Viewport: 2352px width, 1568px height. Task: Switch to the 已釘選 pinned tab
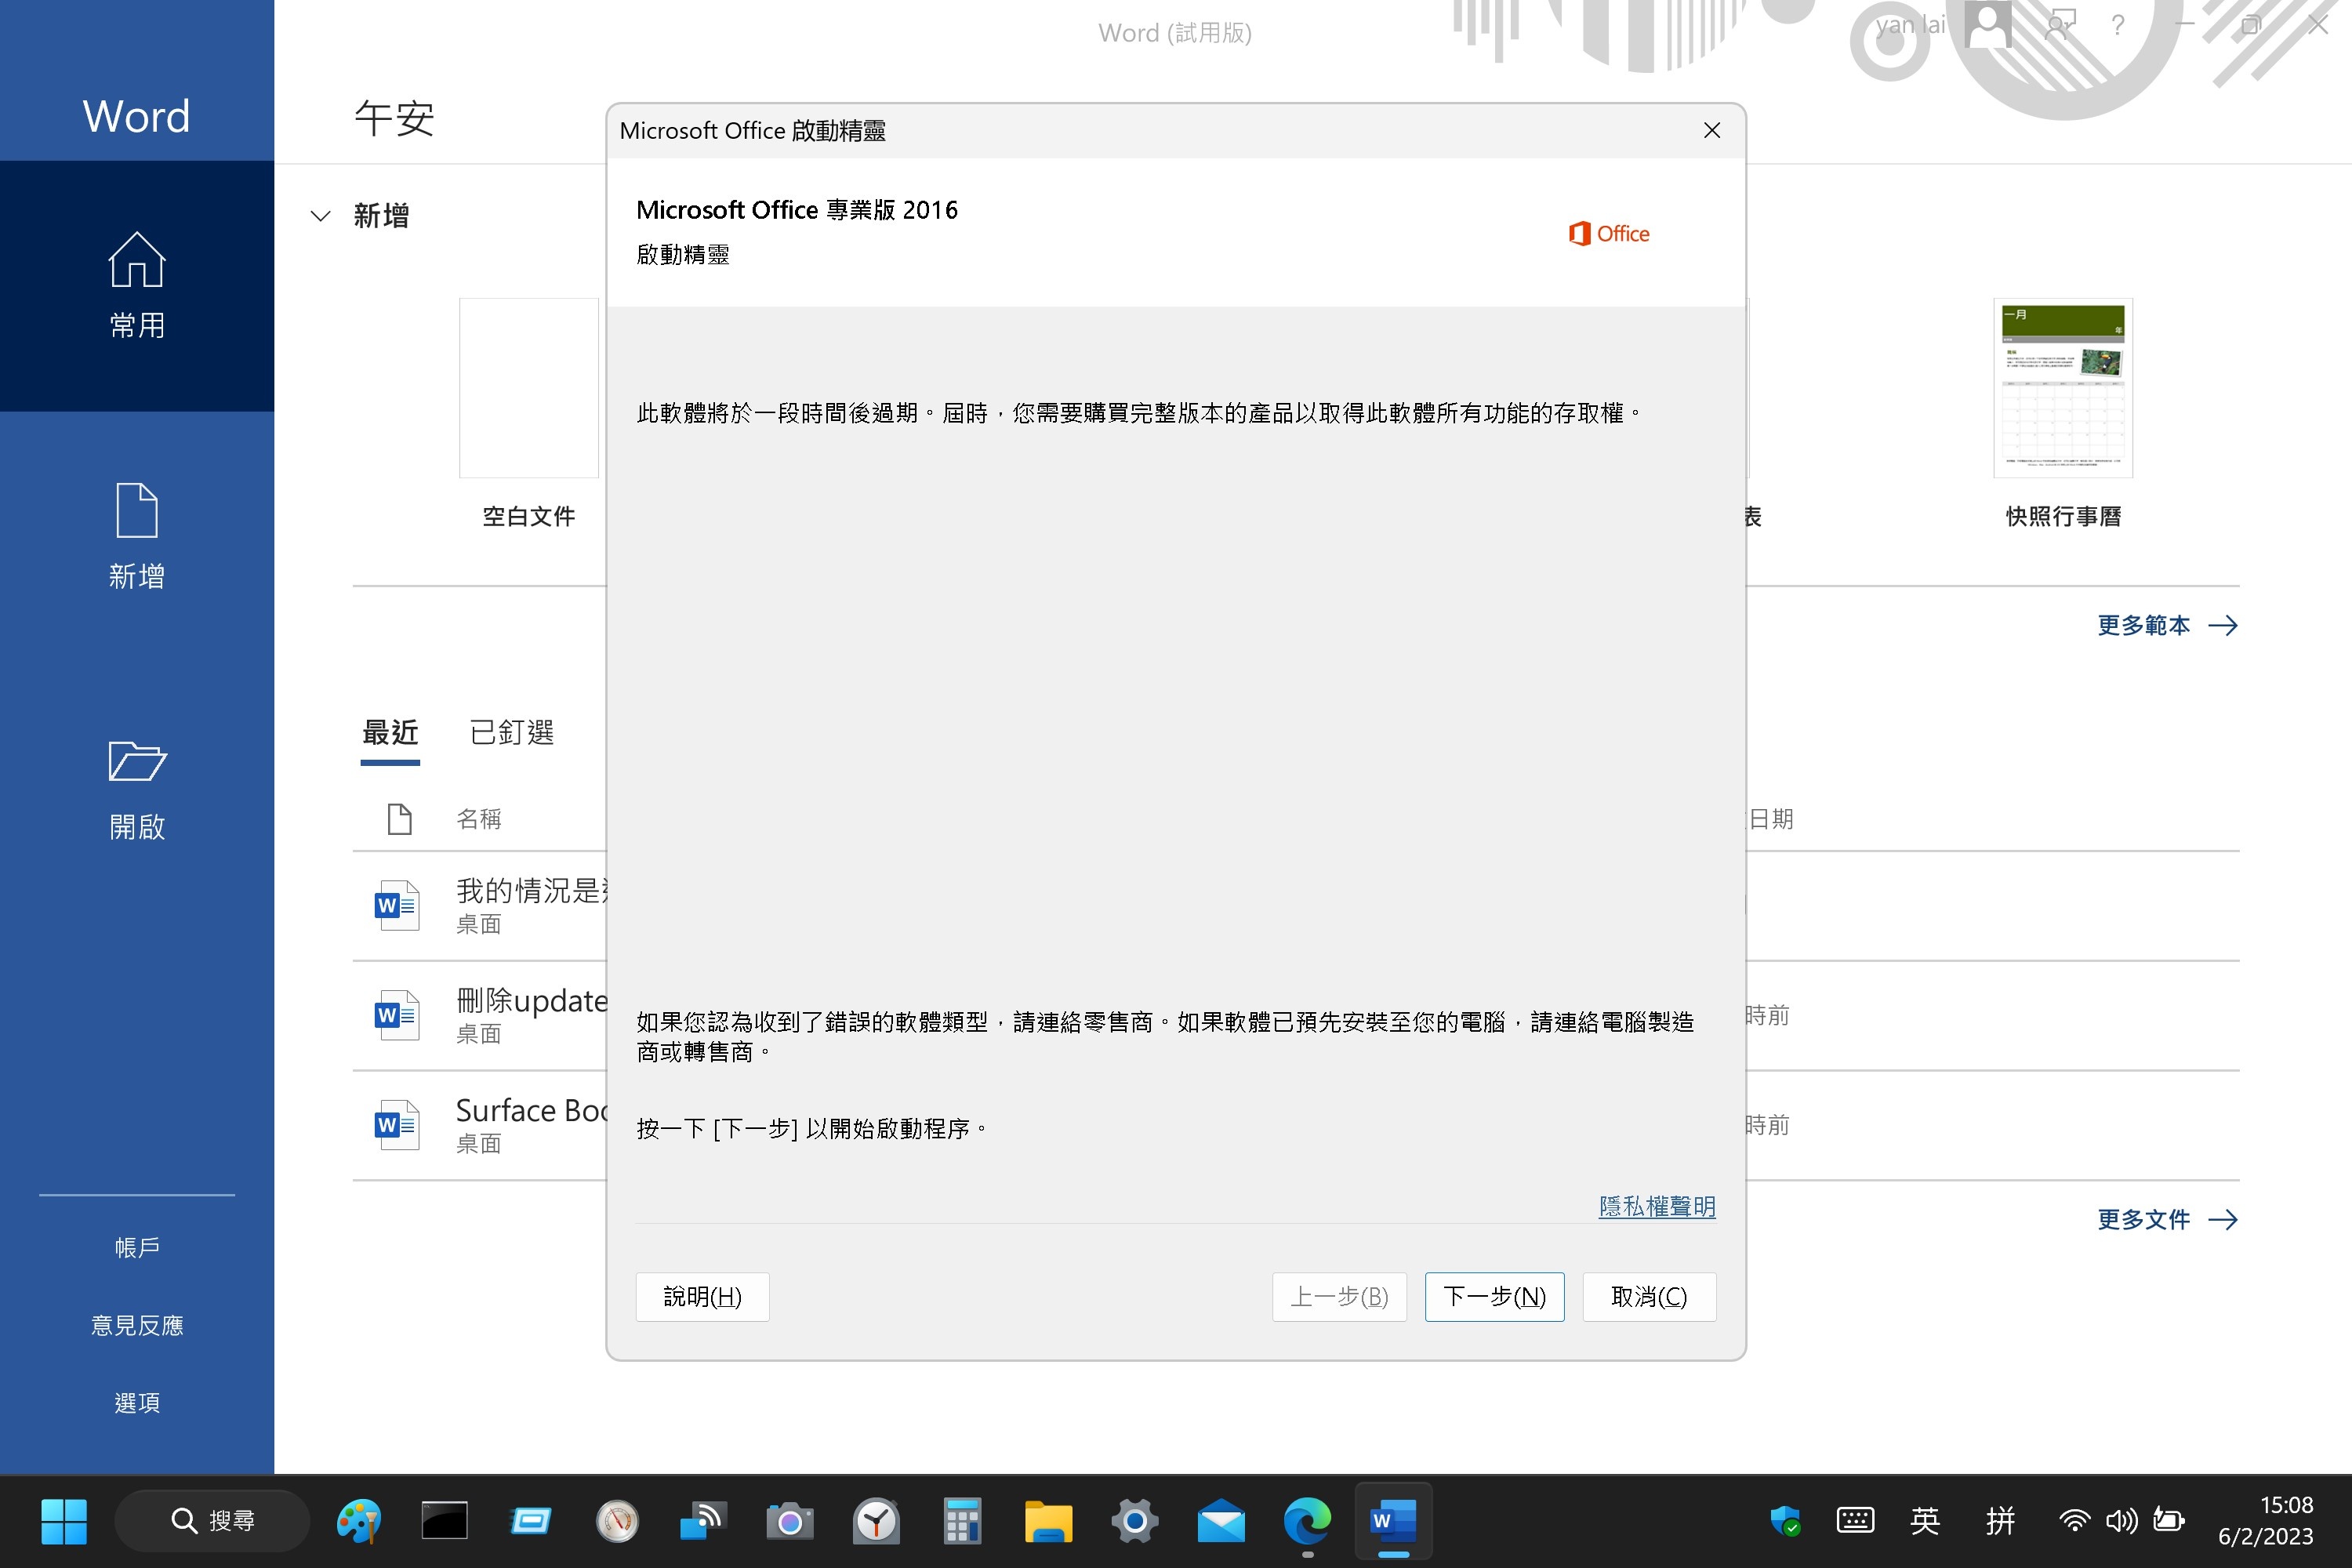click(511, 733)
